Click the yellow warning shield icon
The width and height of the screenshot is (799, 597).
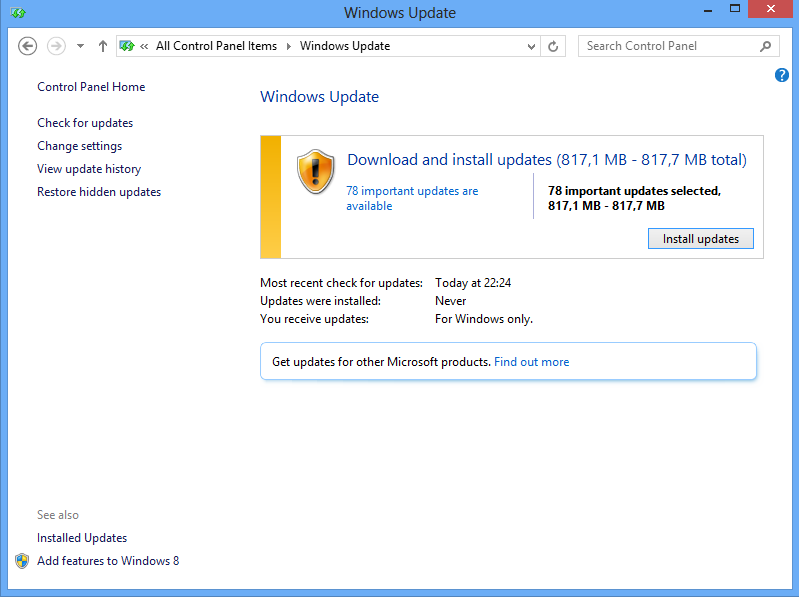(x=316, y=171)
